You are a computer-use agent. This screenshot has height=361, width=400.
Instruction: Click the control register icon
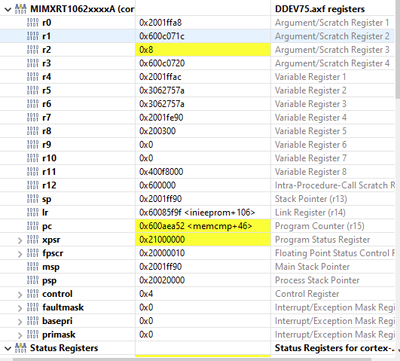click(33, 294)
